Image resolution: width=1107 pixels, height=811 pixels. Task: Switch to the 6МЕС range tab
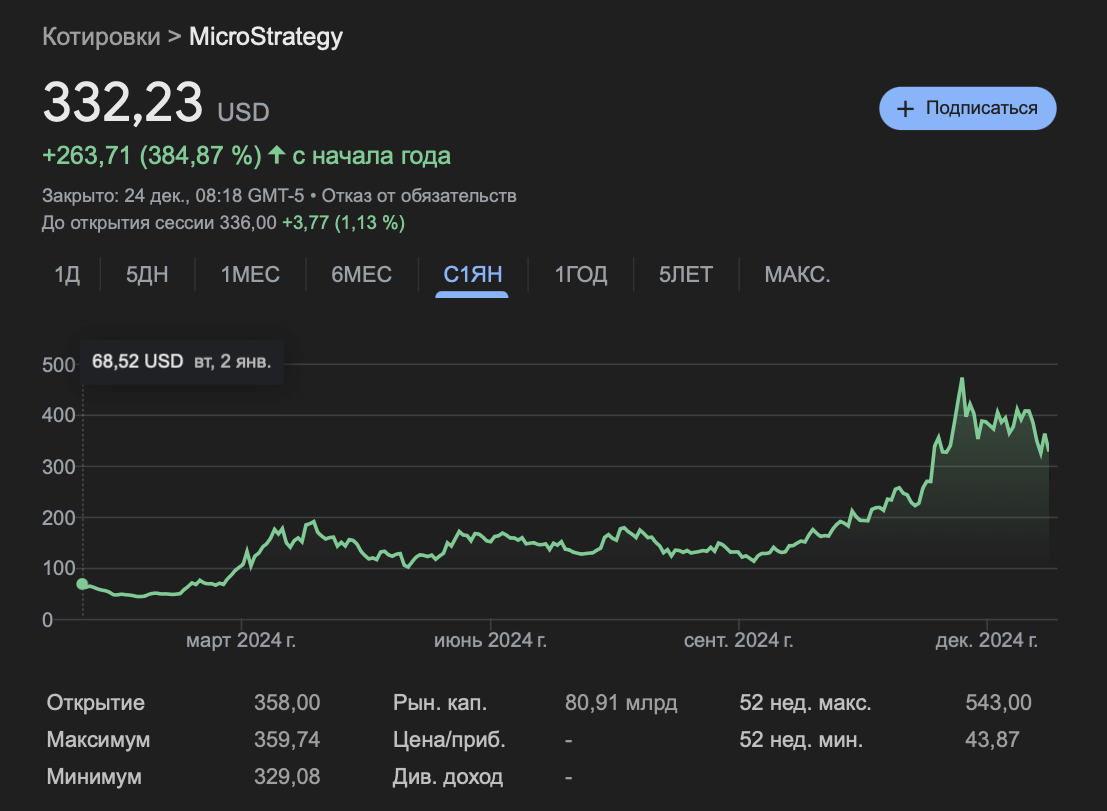click(361, 275)
